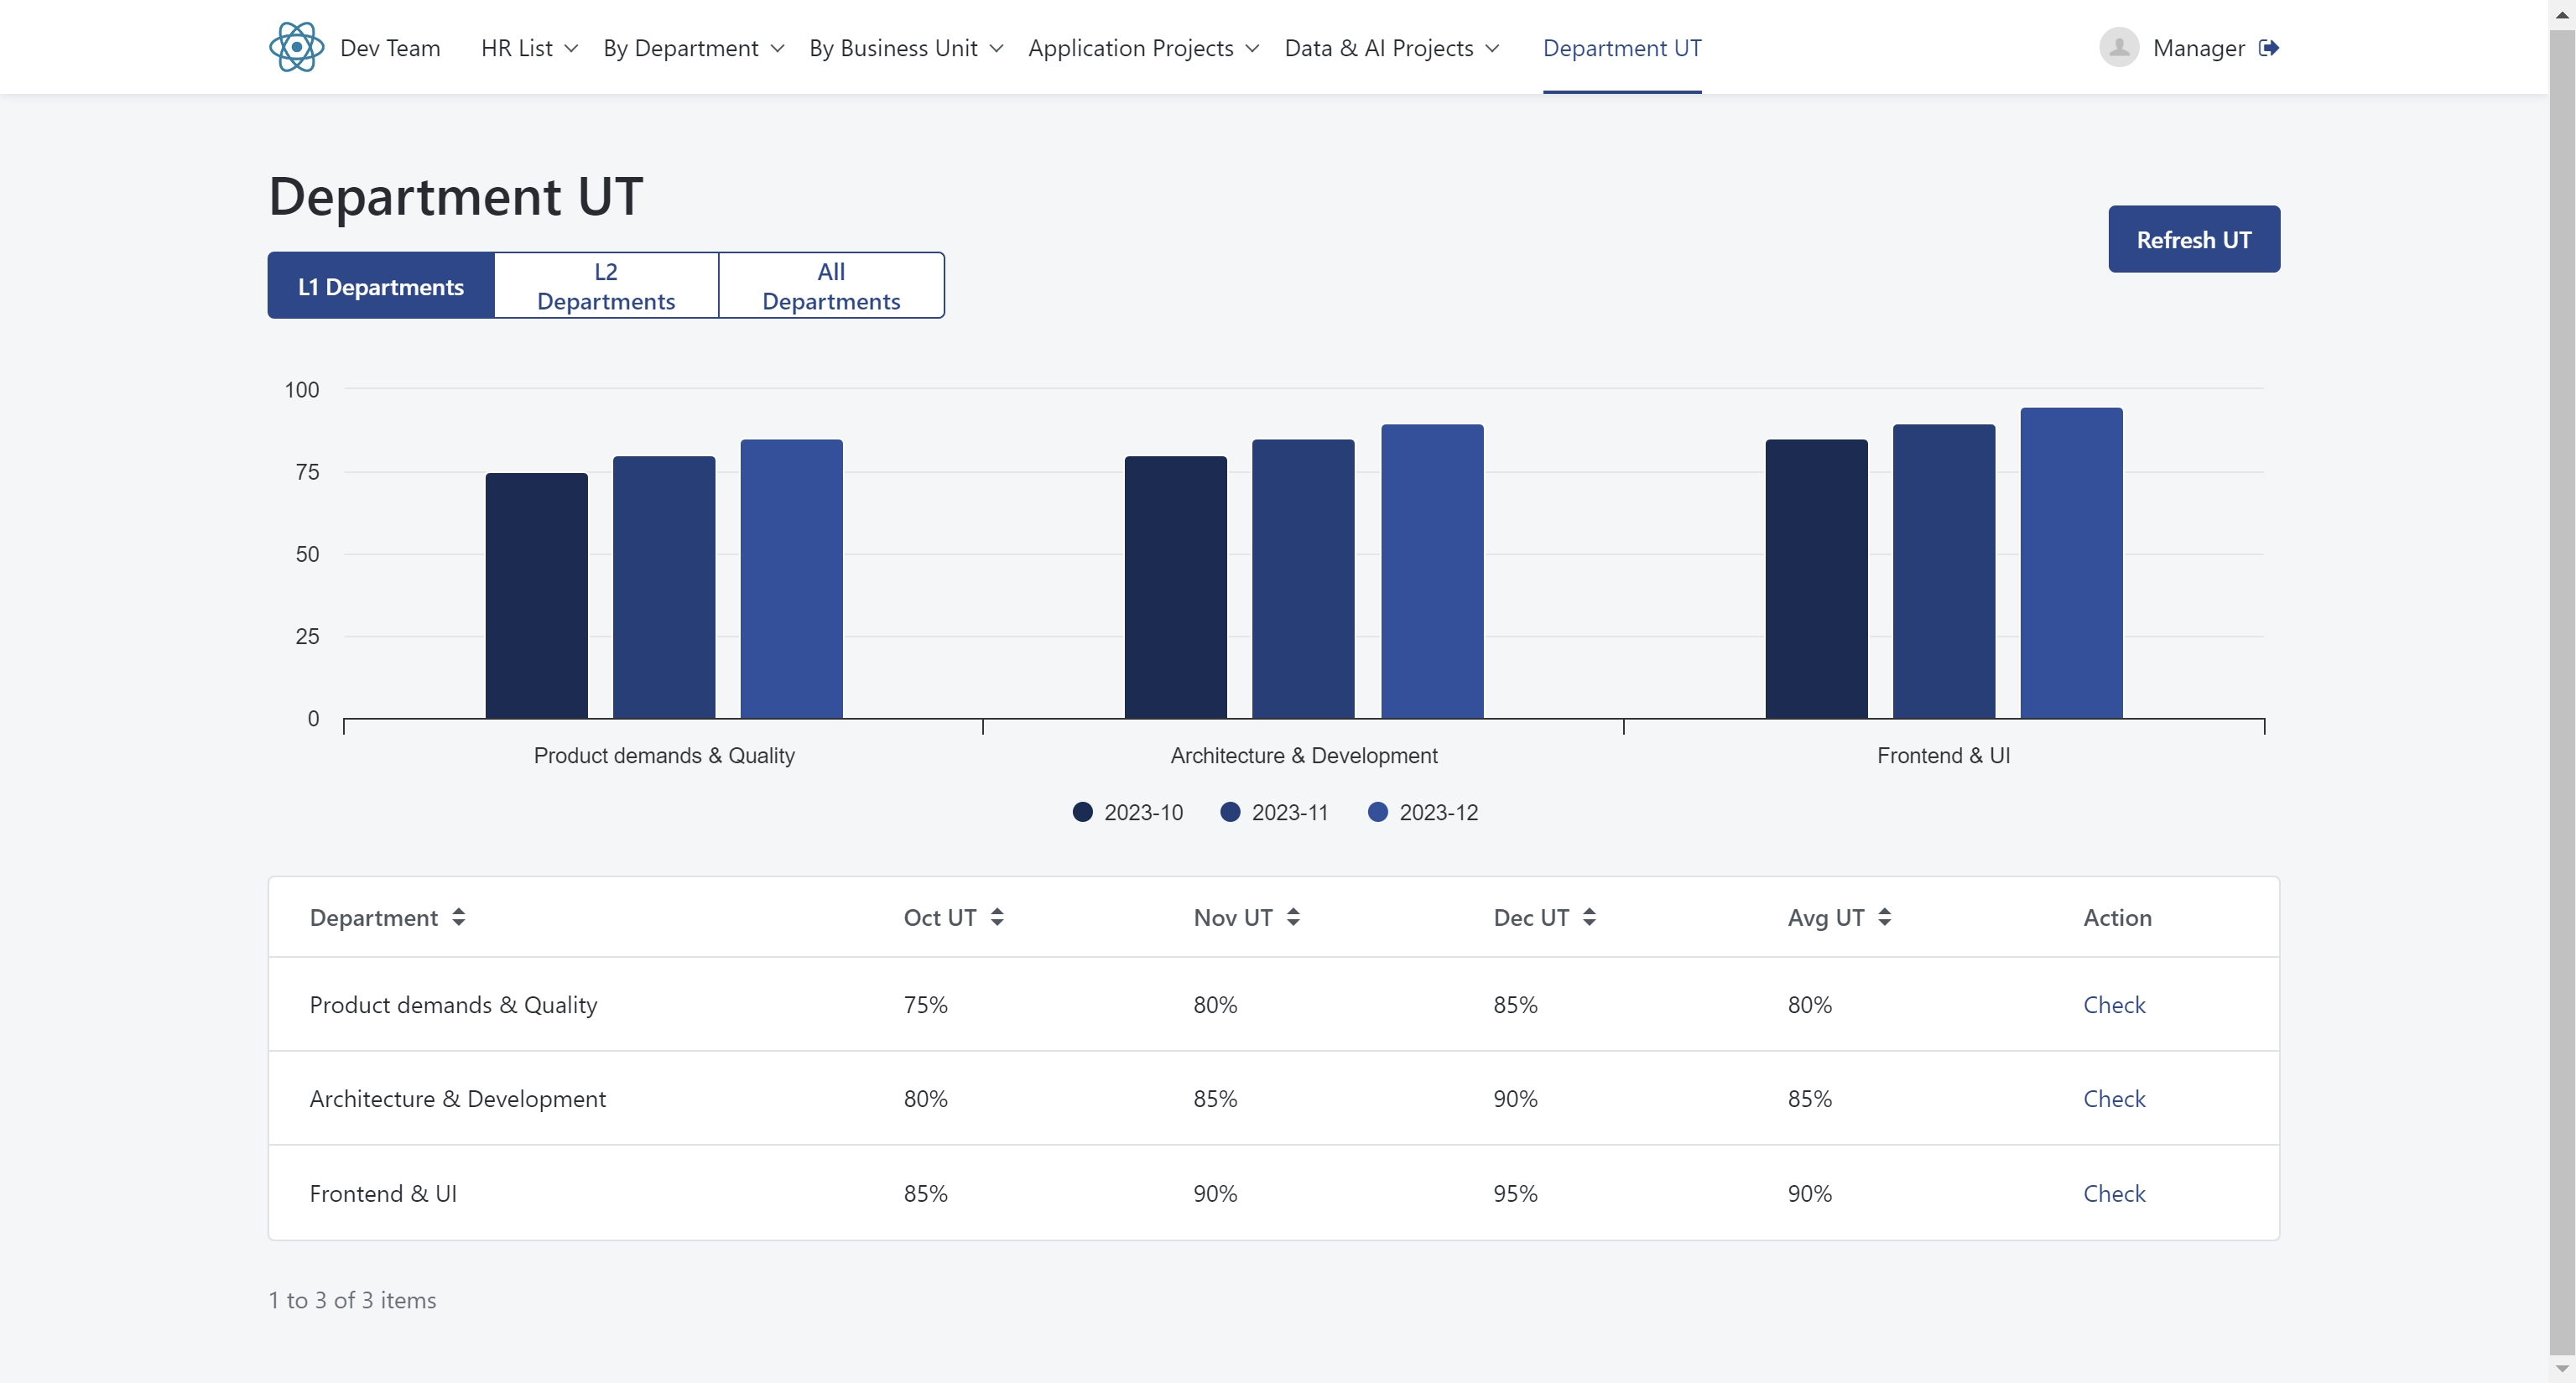Image resolution: width=2576 pixels, height=1383 pixels.
Task: Click the 75% Oct UT value
Action: click(x=925, y=1004)
